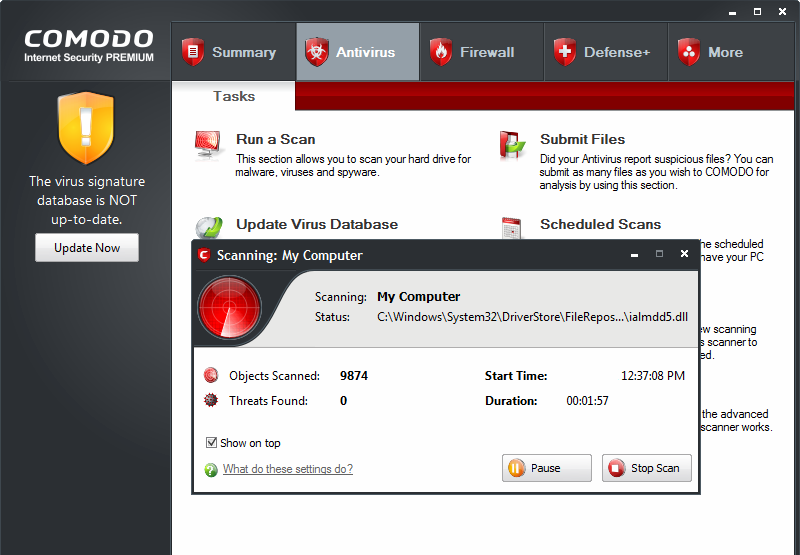Click the Threats Found bug icon

coord(211,400)
